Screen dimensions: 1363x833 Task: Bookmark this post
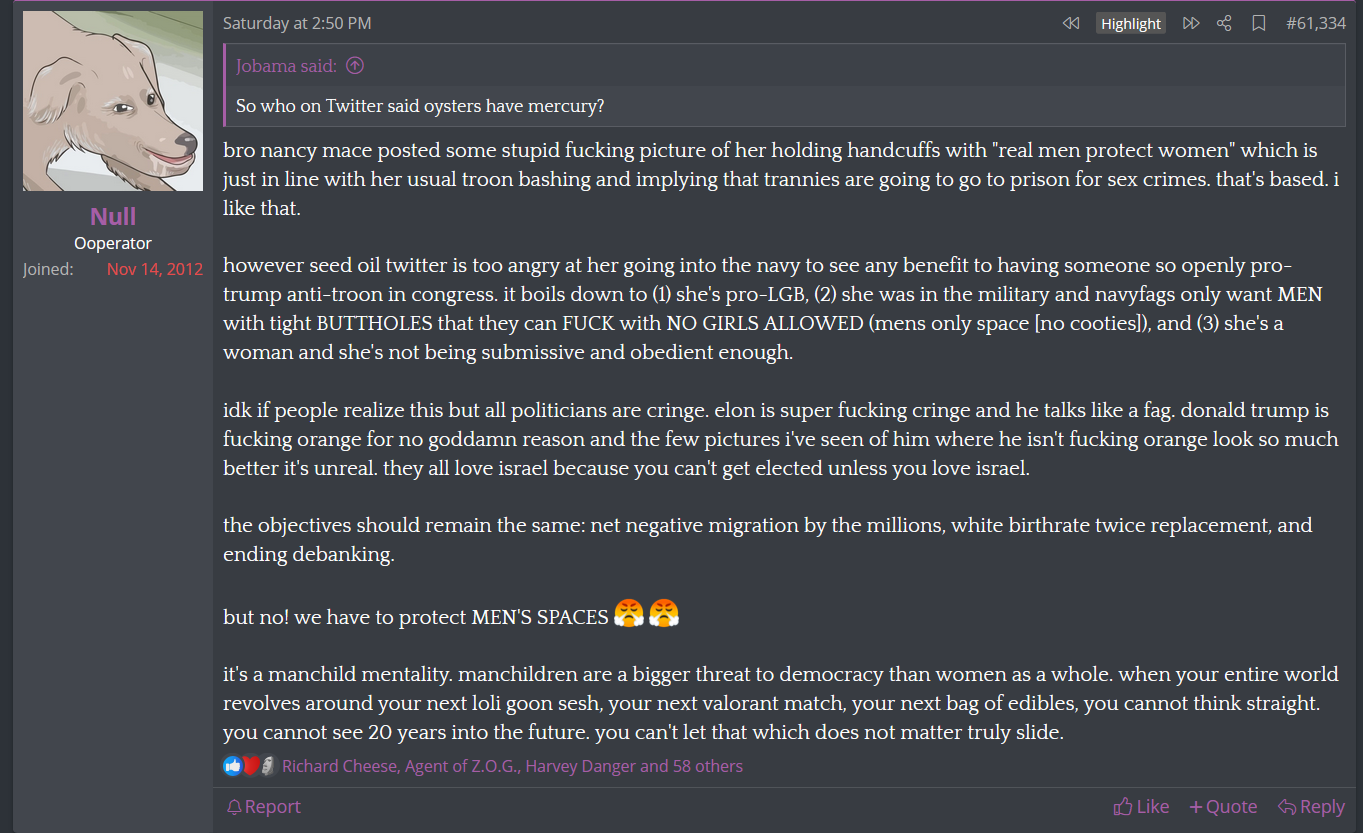1259,23
